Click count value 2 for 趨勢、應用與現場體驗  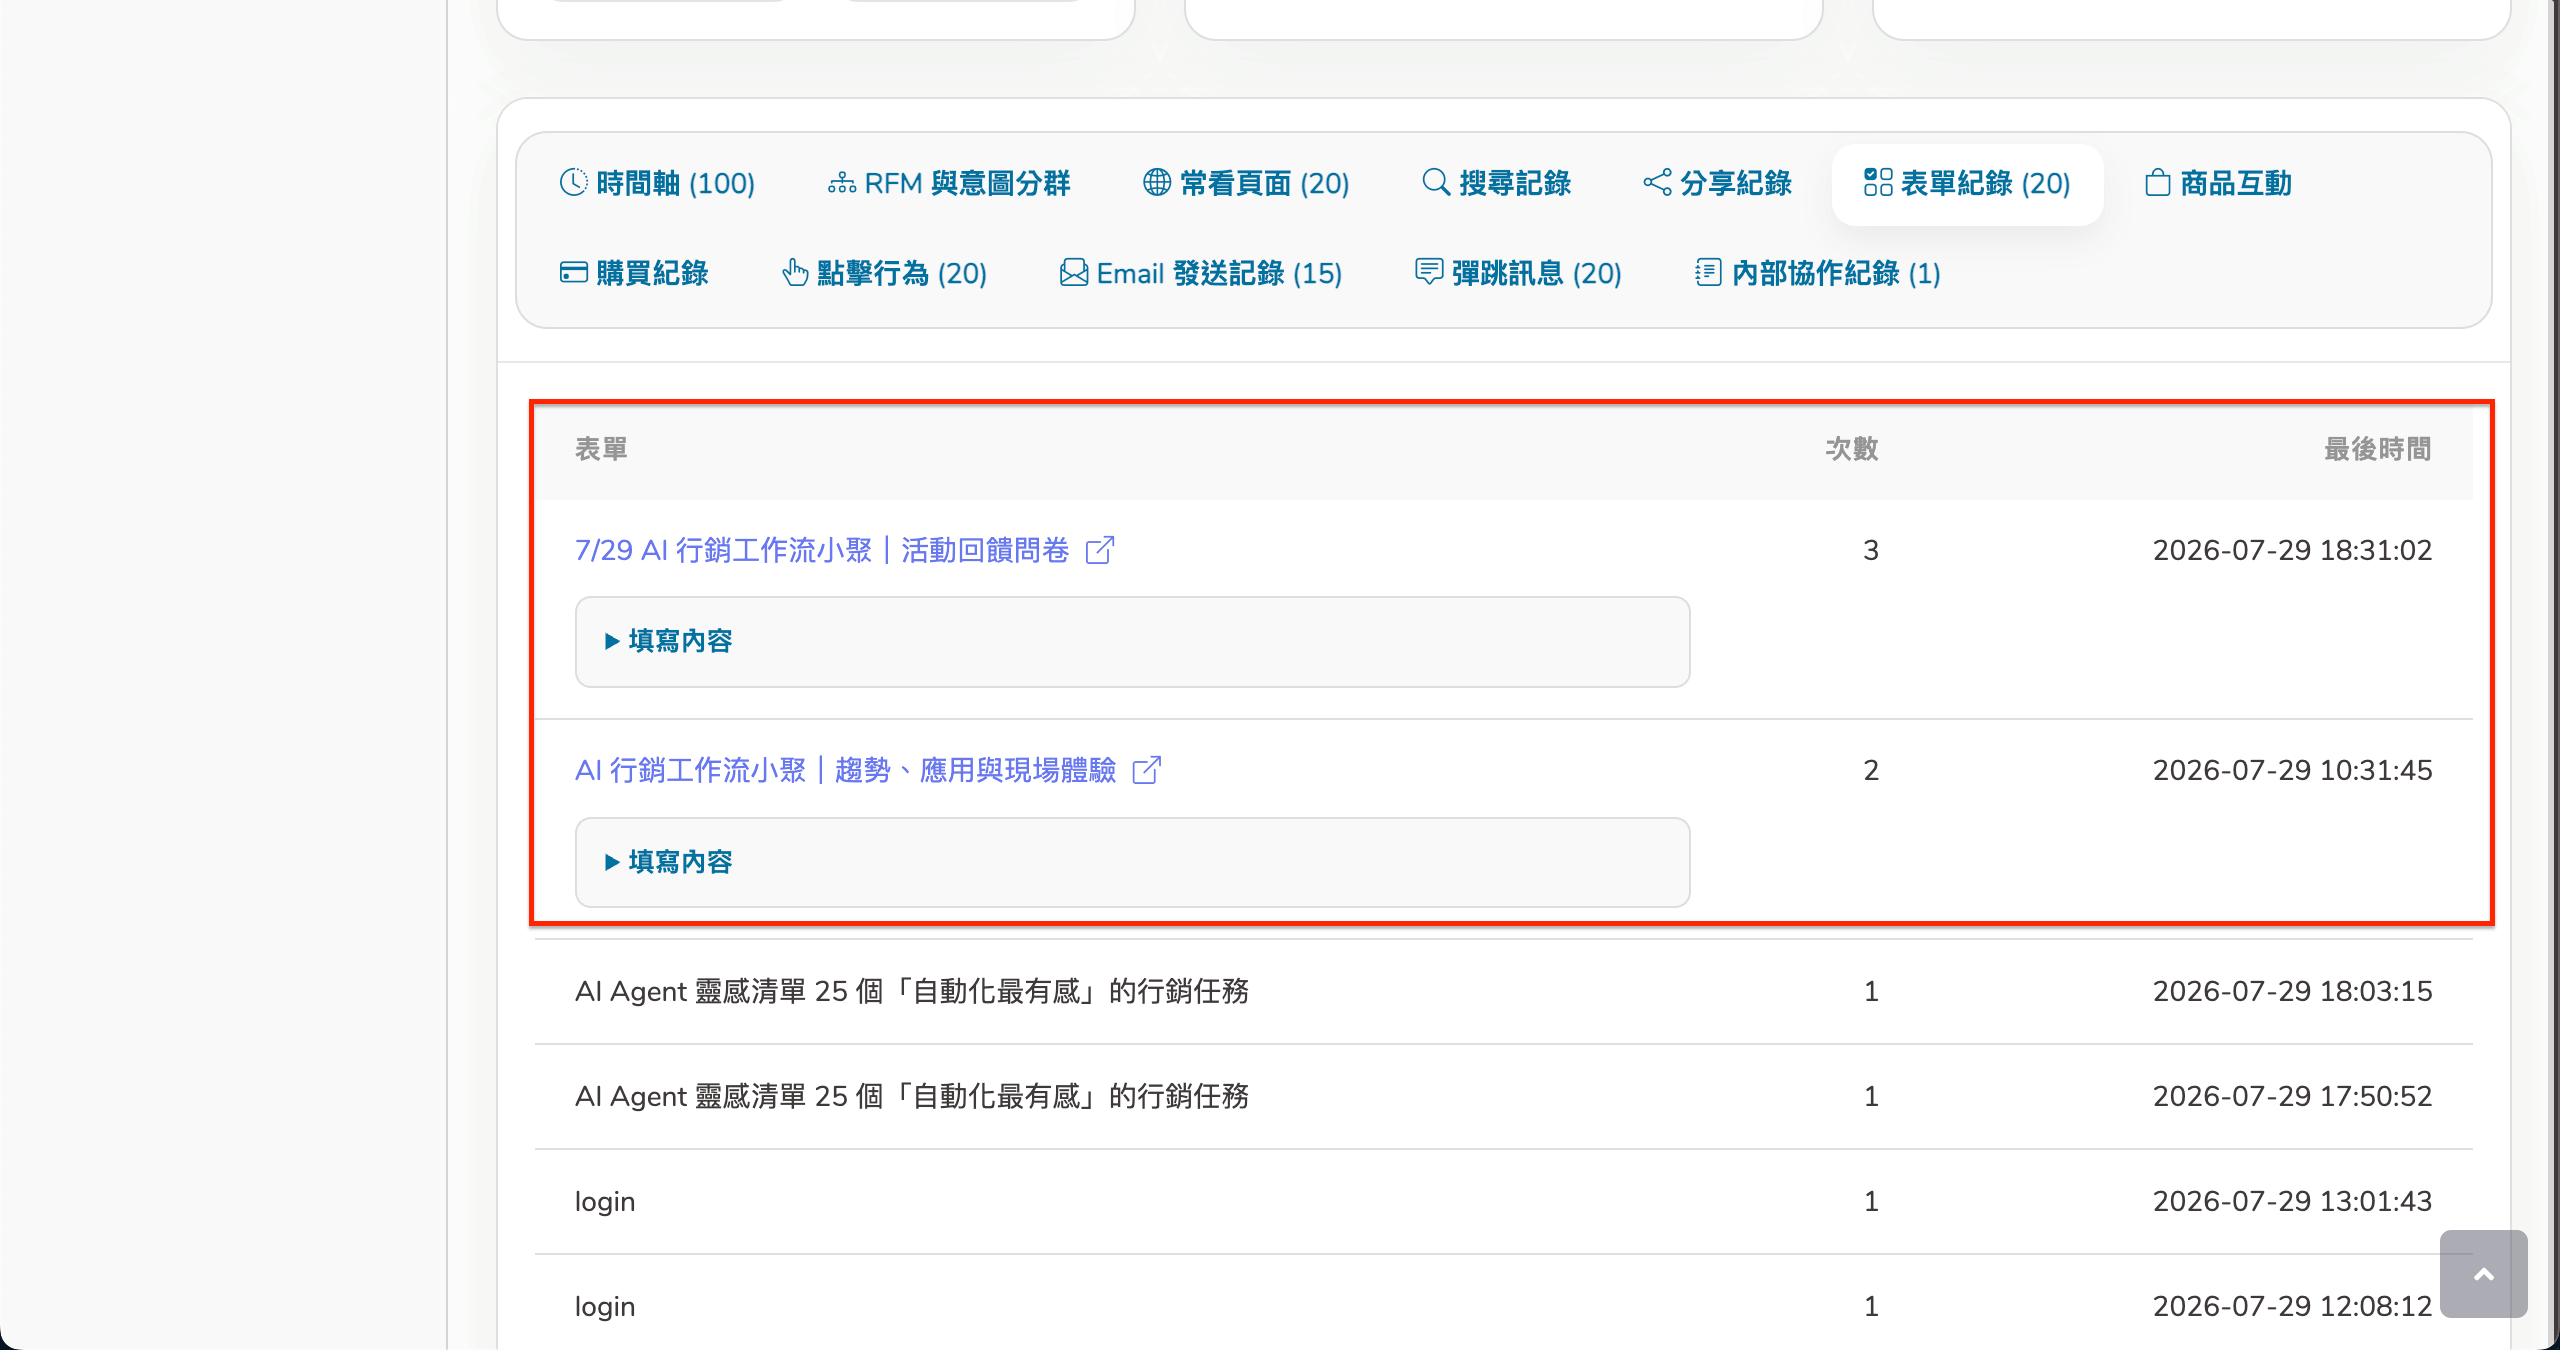(x=1871, y=770)
